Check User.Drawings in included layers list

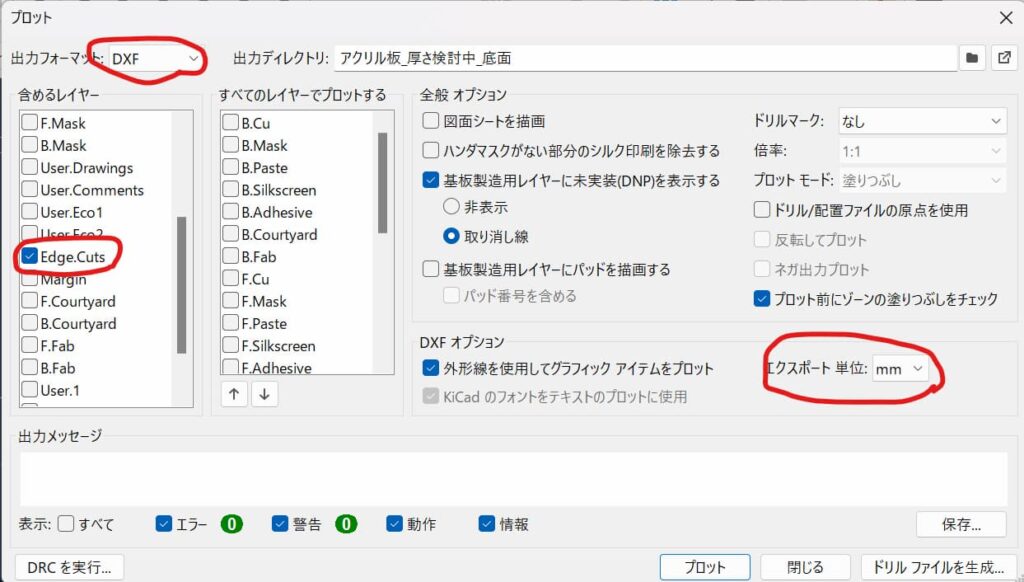click(x=30, y=168)
